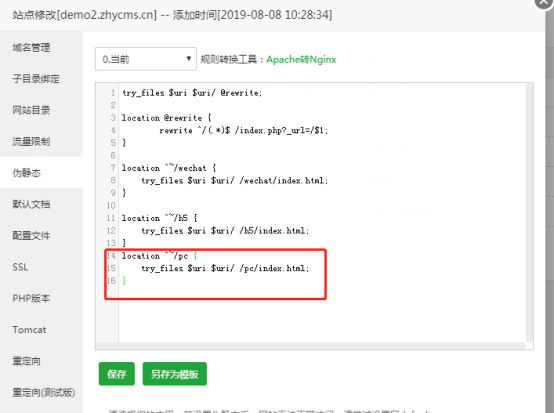The width and height of the screenshot is (554, 413).
Task: Click the 'location @rewrite {' line
Action: (166, 118)
